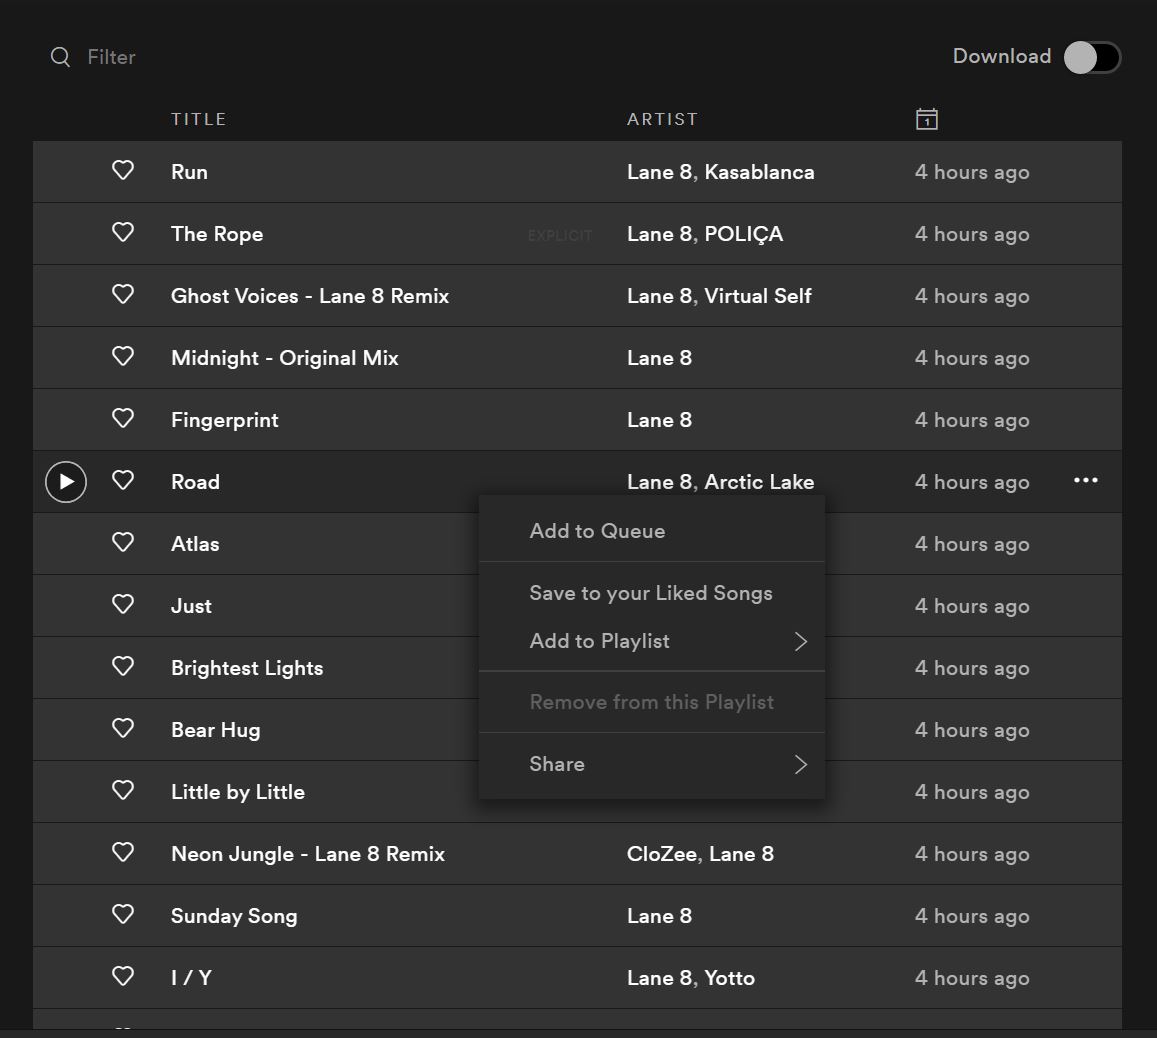Click Lane 8 artist on Midnight row
Image resolution: width=1157 pixels, height=1038 pixels.
(x=660, y=358)
